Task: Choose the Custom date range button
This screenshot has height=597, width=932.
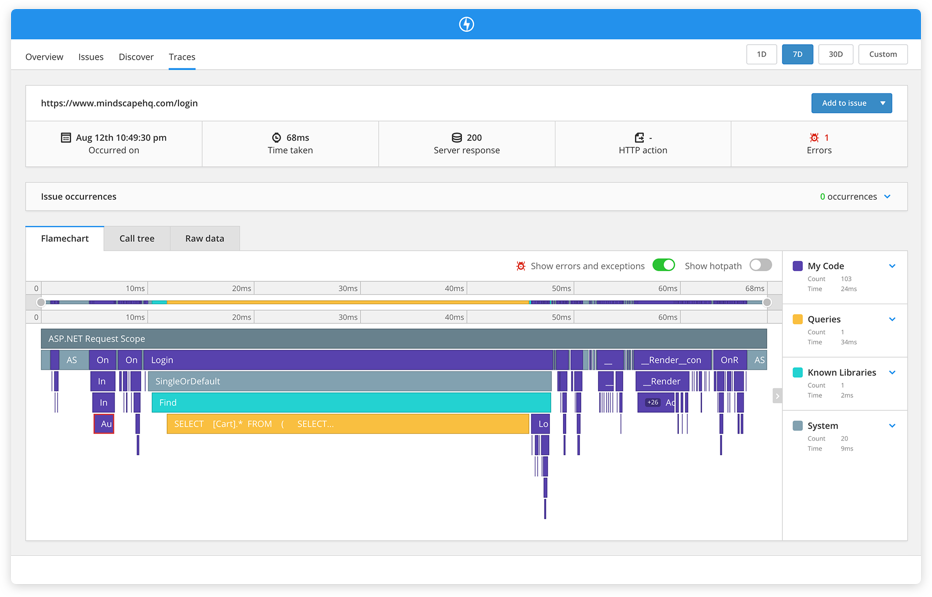Action: 882,55
